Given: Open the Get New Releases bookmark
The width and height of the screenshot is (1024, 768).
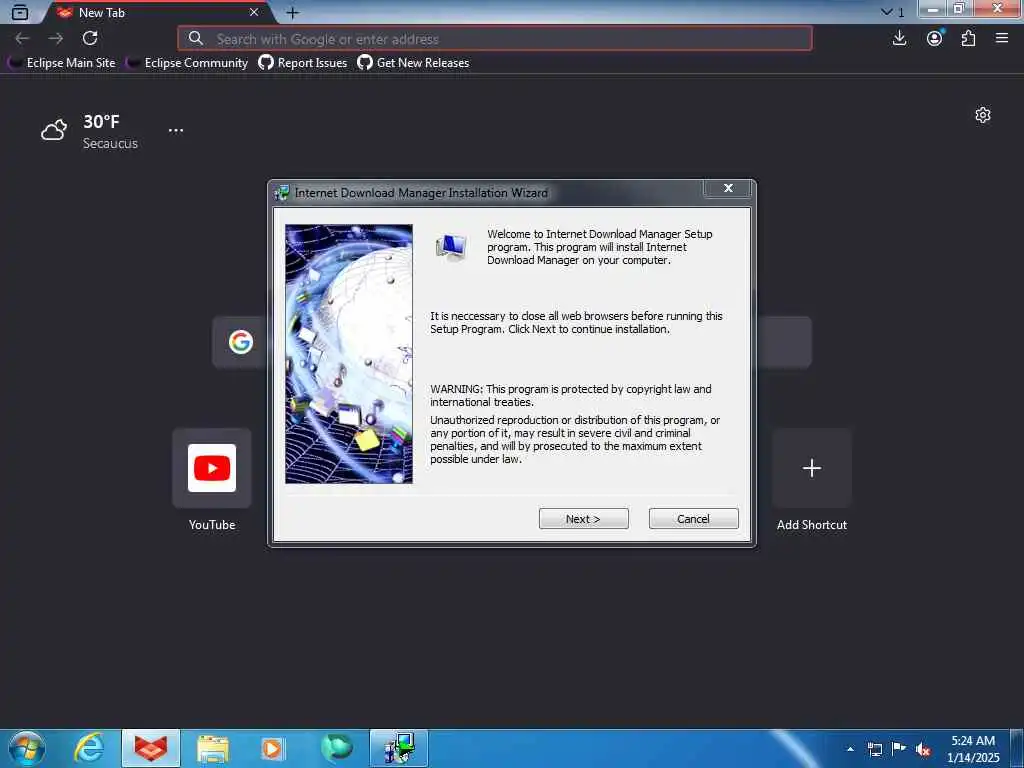Looking at the screenshot, I should coord(413,63).
